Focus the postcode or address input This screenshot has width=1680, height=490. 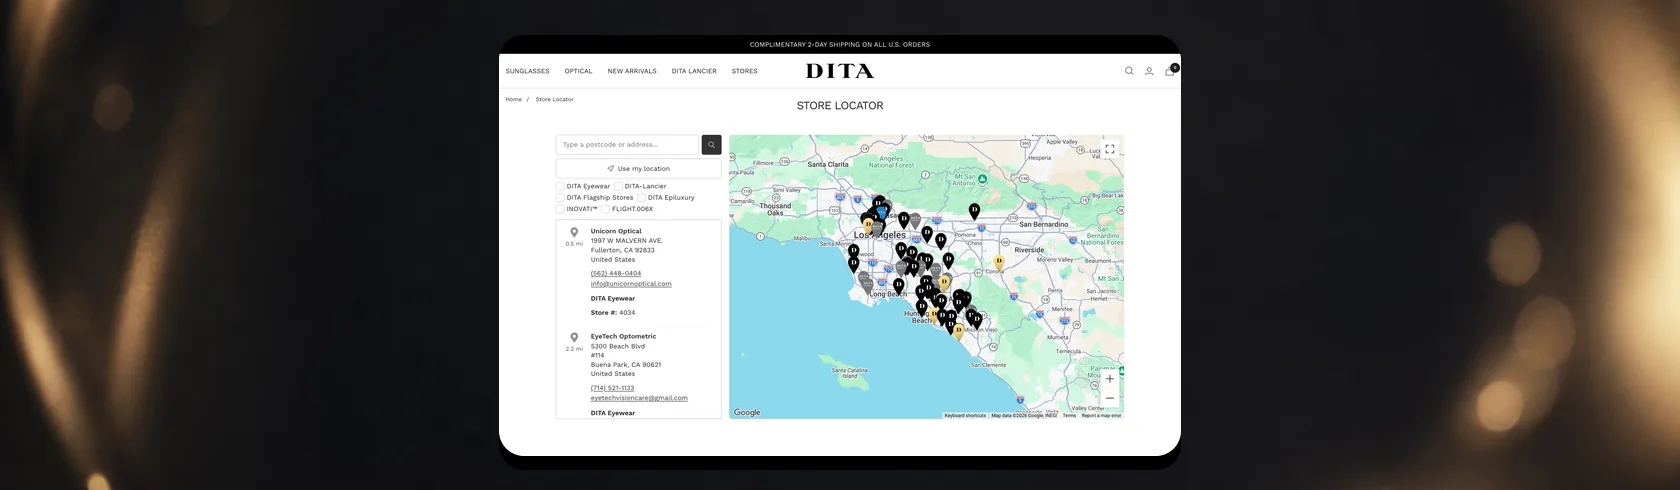pyautogui.click(x=627, y=145)
